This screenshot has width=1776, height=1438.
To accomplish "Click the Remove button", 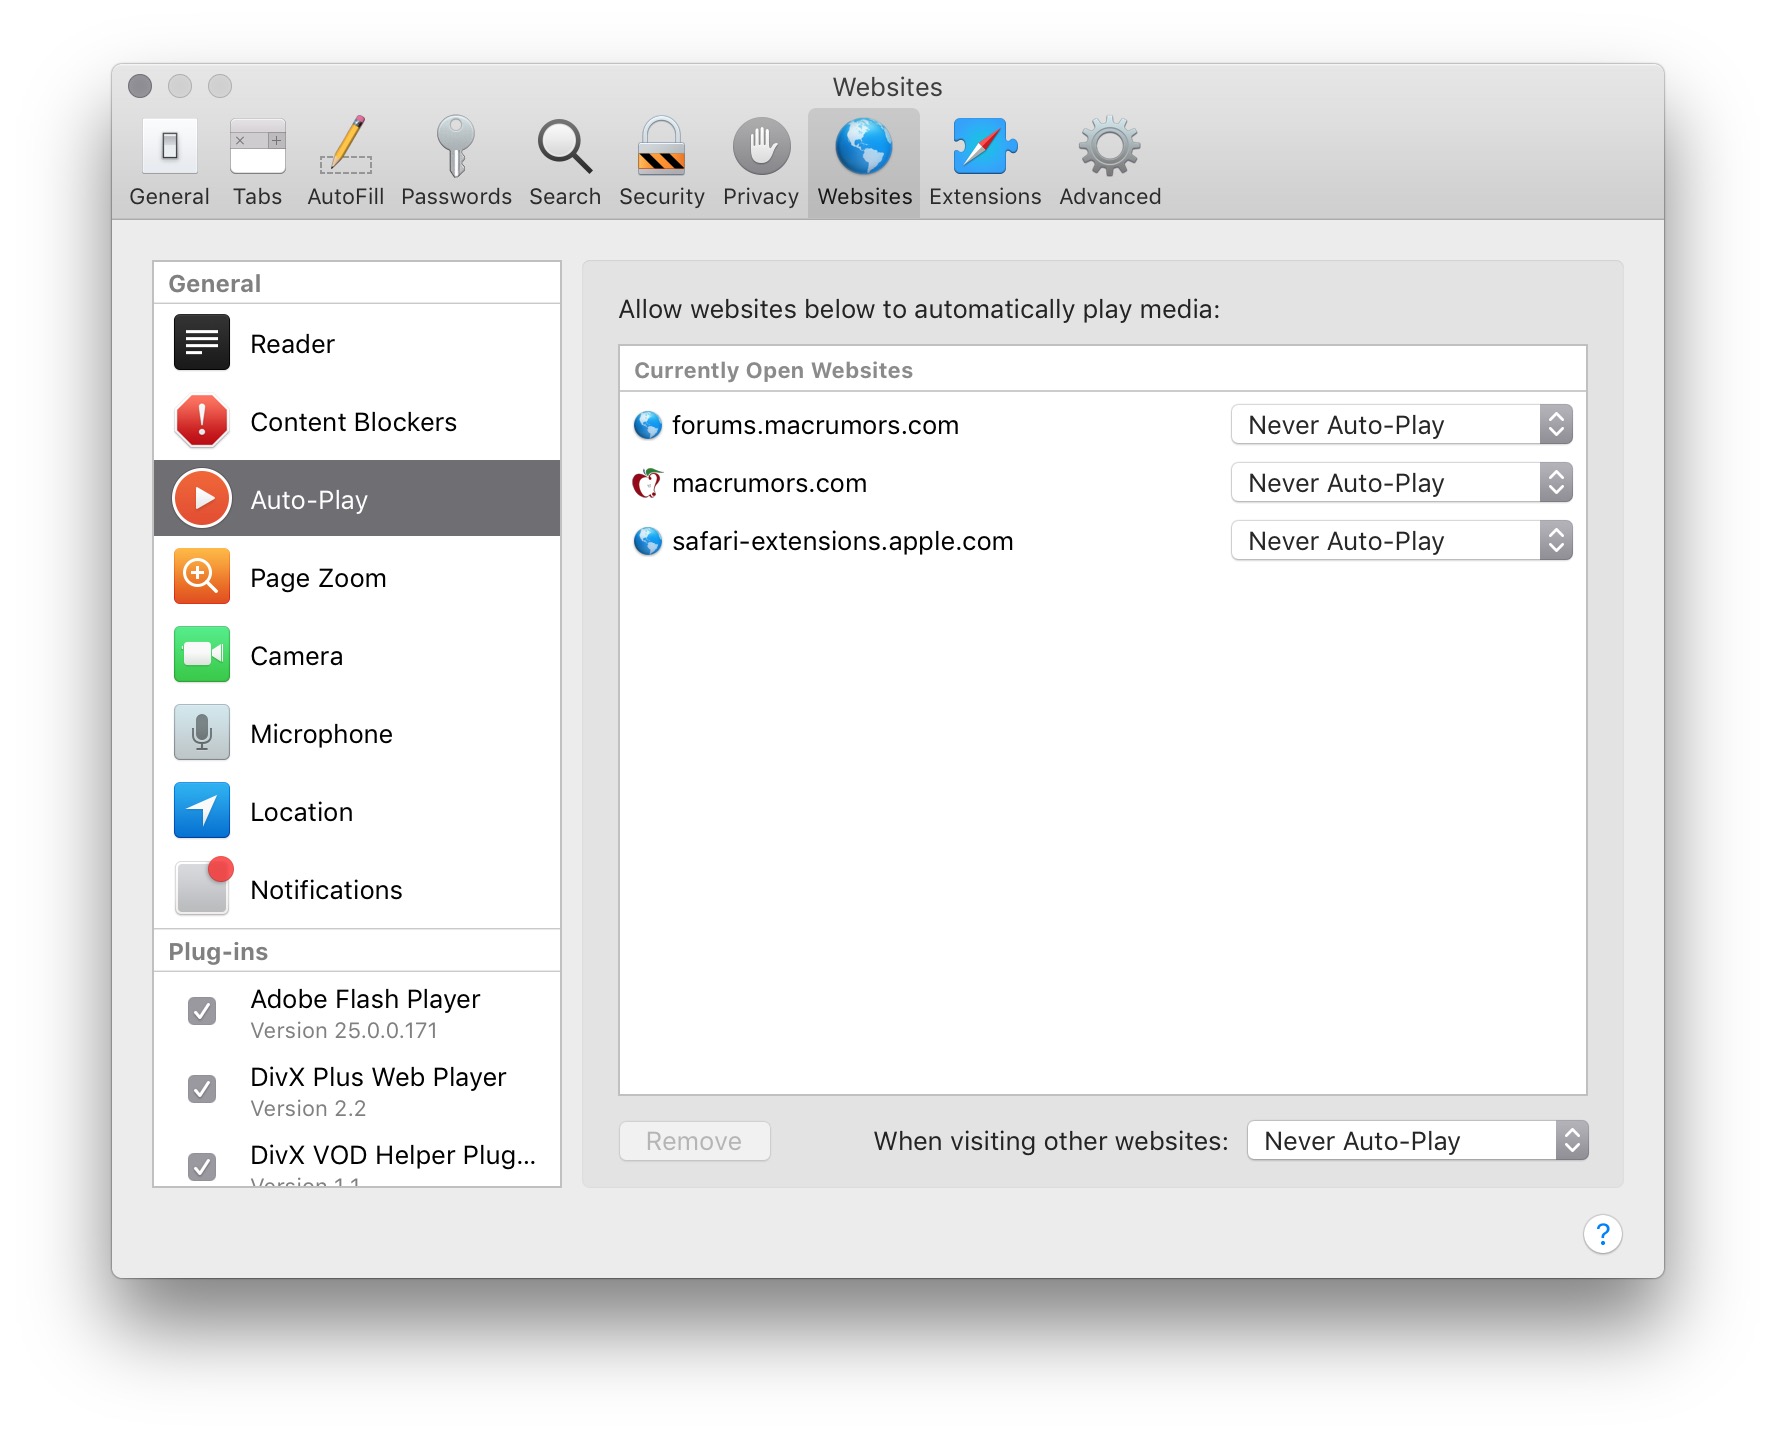I will (695, 1141).
